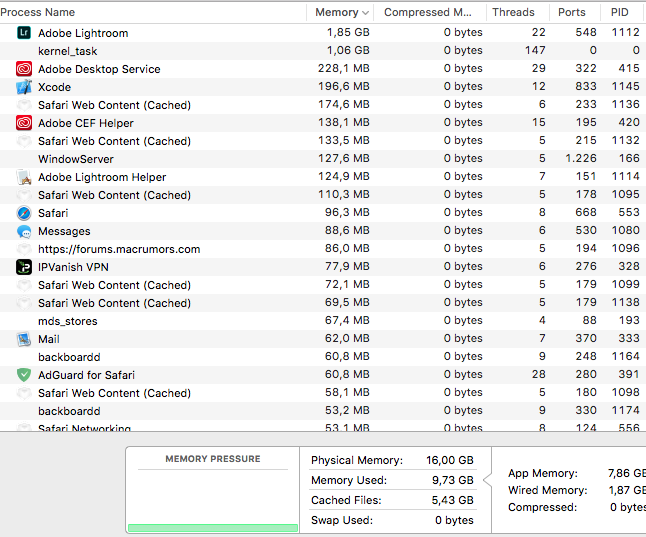Viewport: 646px width, 537px height.
Task: Select the Adobe Lightroom Helper process name
Action: 102,177
